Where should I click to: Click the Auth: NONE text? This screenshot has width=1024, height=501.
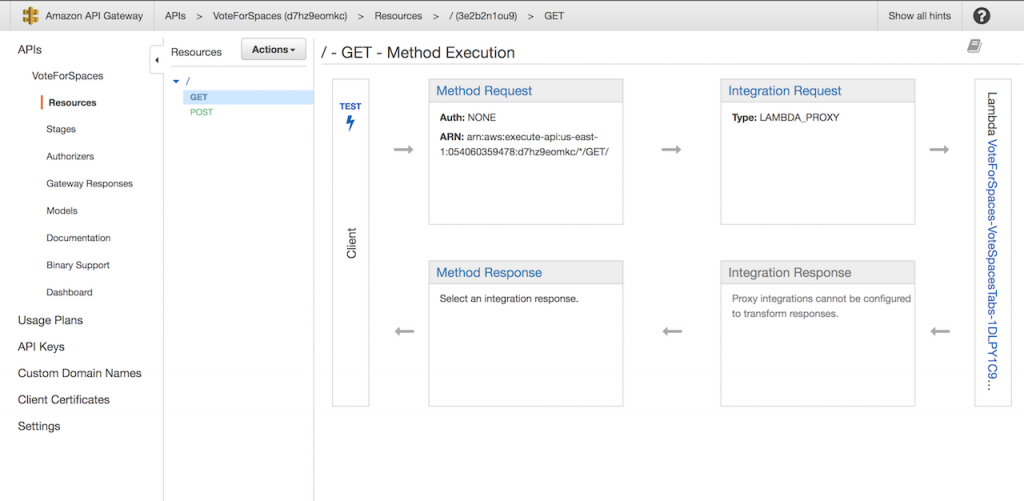pyautogui.click(x=468, y=118)
